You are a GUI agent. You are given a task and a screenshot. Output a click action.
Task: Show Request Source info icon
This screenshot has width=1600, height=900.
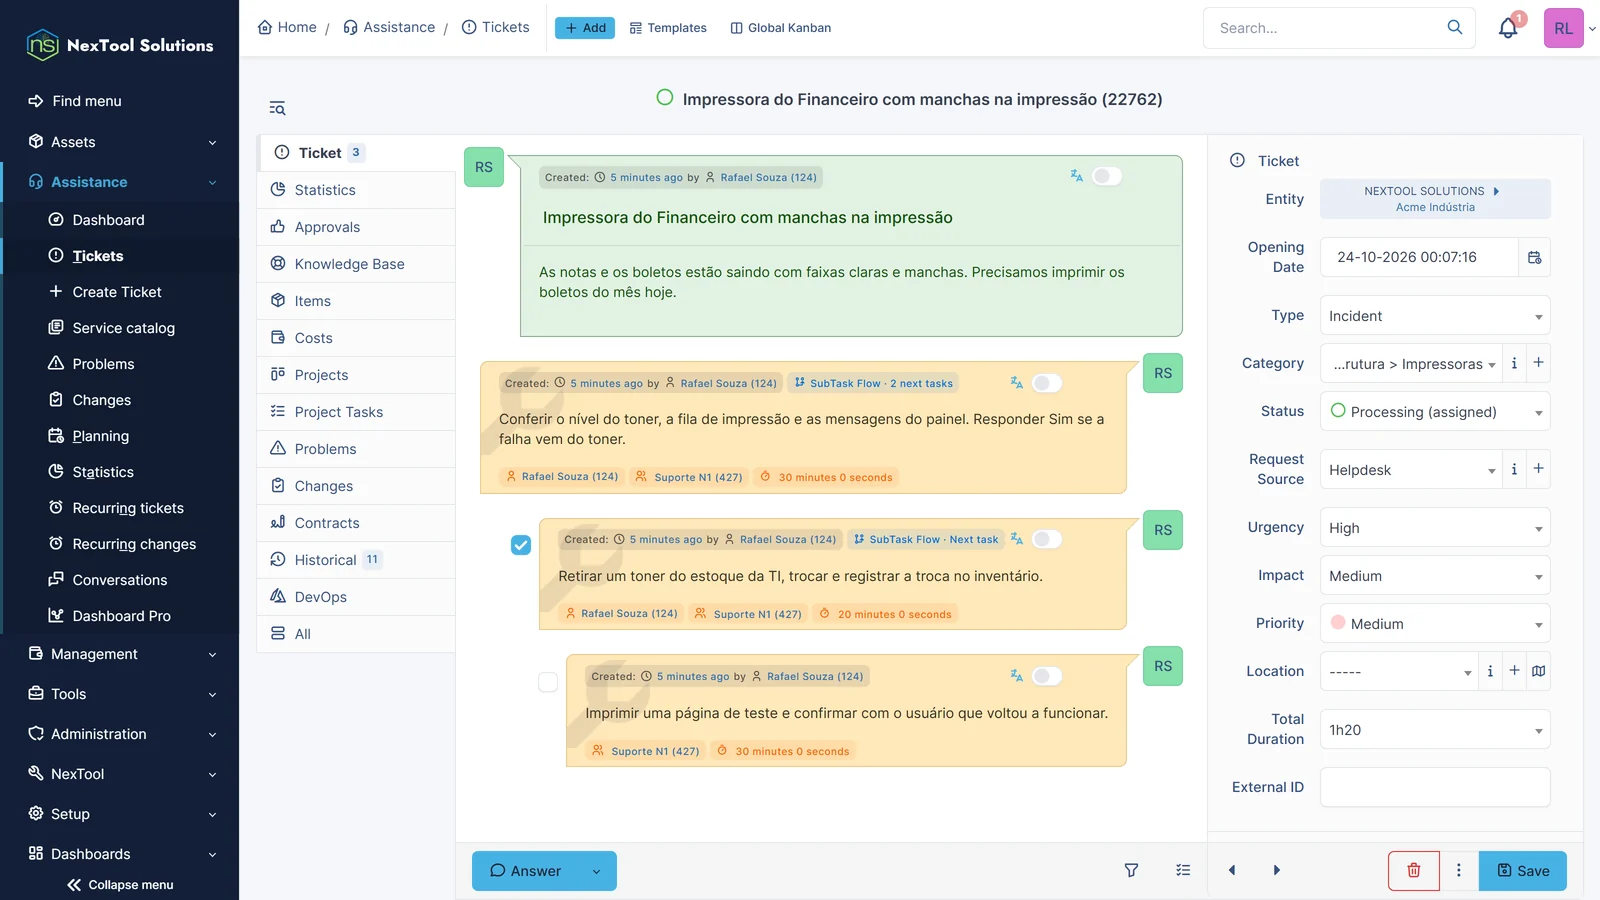pyautogui.click(x=1514, y=469)
